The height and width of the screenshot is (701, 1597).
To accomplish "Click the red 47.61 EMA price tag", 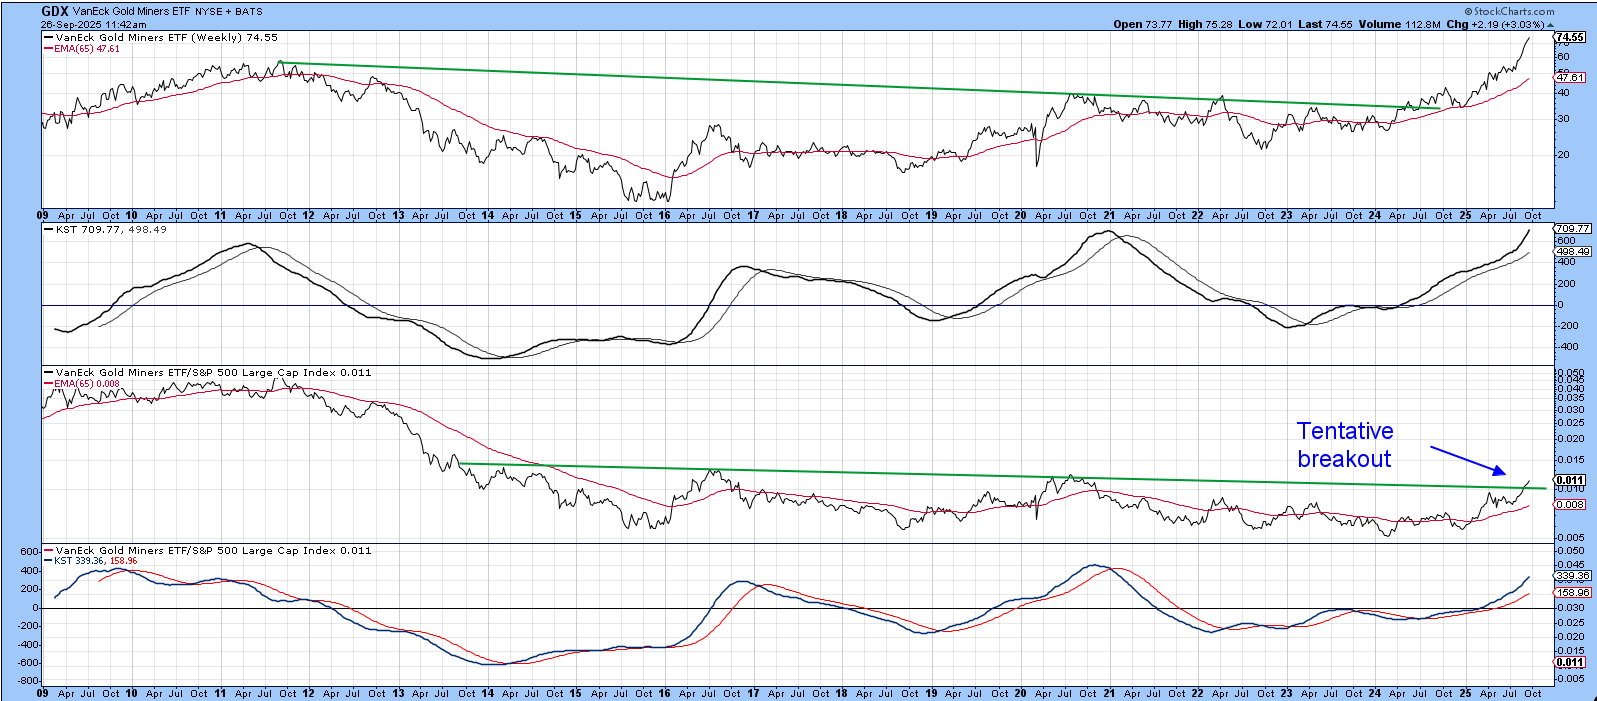I will pyautogui.click(x=1570, y=77).
